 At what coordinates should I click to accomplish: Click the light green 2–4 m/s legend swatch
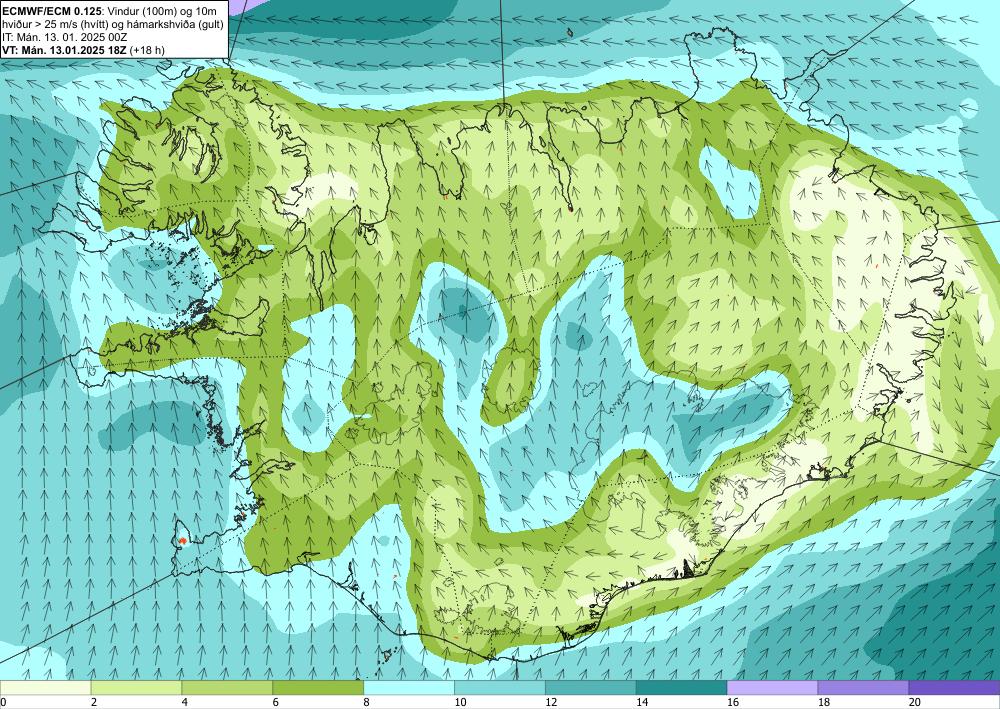[136, 688]
